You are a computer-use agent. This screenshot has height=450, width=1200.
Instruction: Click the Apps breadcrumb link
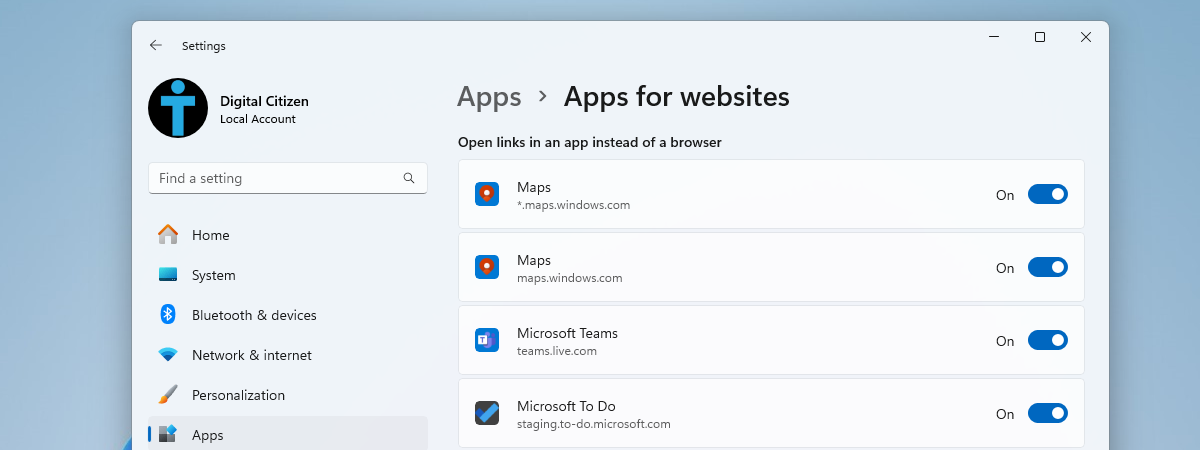click(489, 97)
